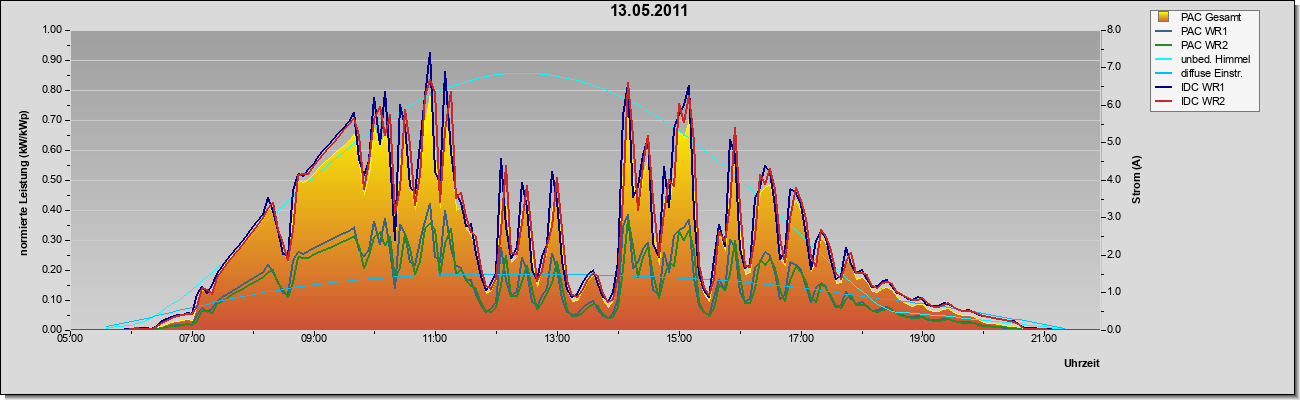Image resolution: width=1300 pixels, height=400 pixels.
Task: Click the PAC WR2 legend line marker
Action: pos(1165,45)
